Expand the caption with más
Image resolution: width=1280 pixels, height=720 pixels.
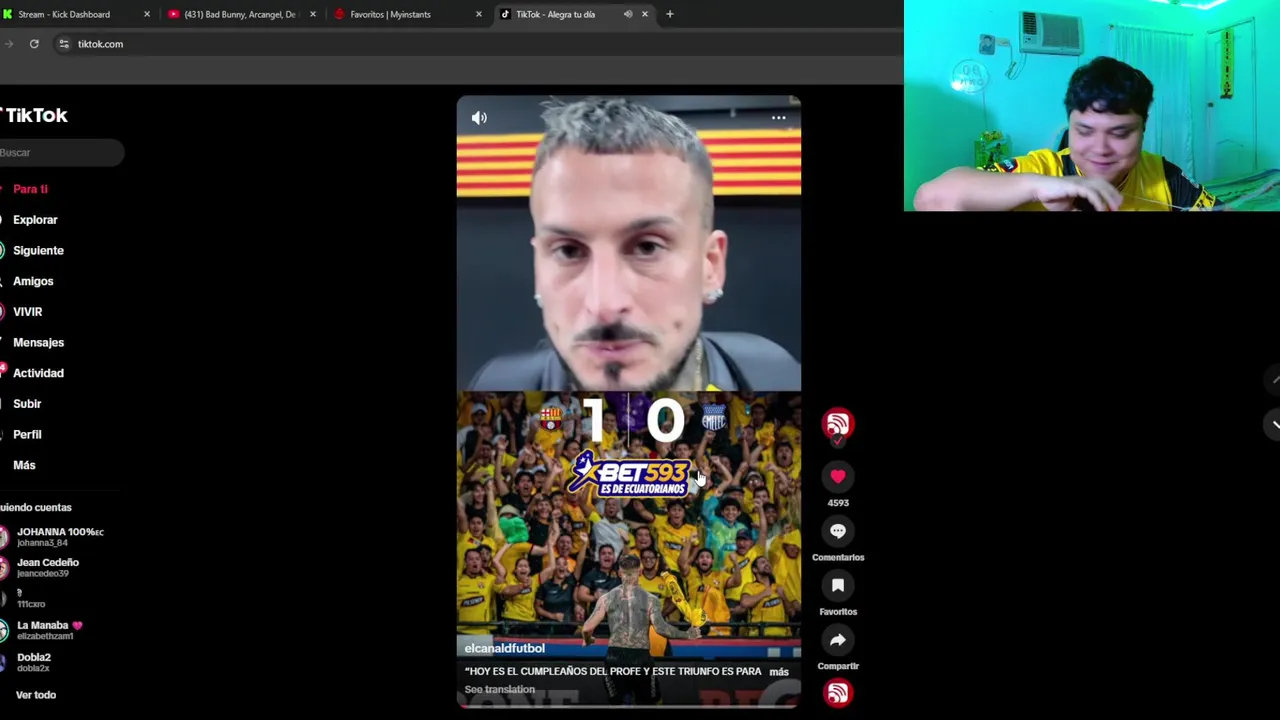779,672
